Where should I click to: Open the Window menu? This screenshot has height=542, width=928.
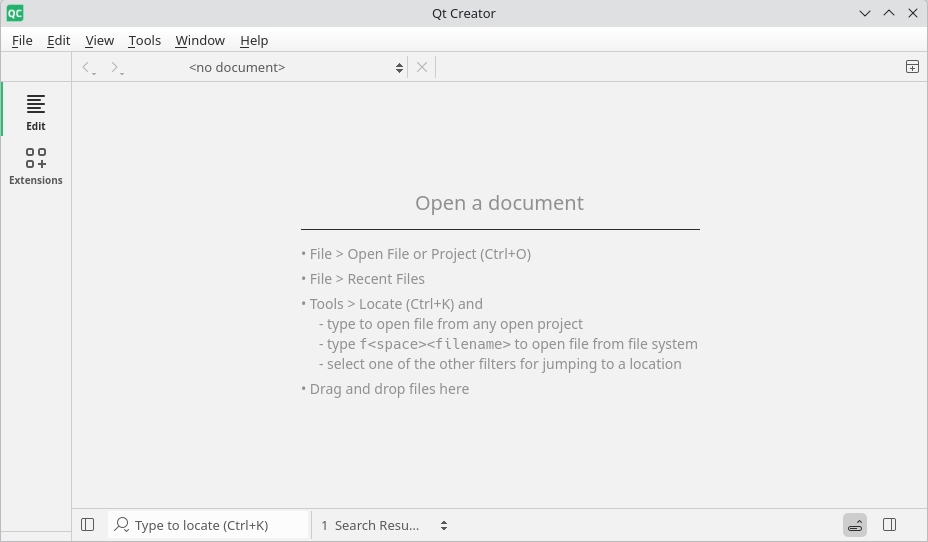coord(200,40)
